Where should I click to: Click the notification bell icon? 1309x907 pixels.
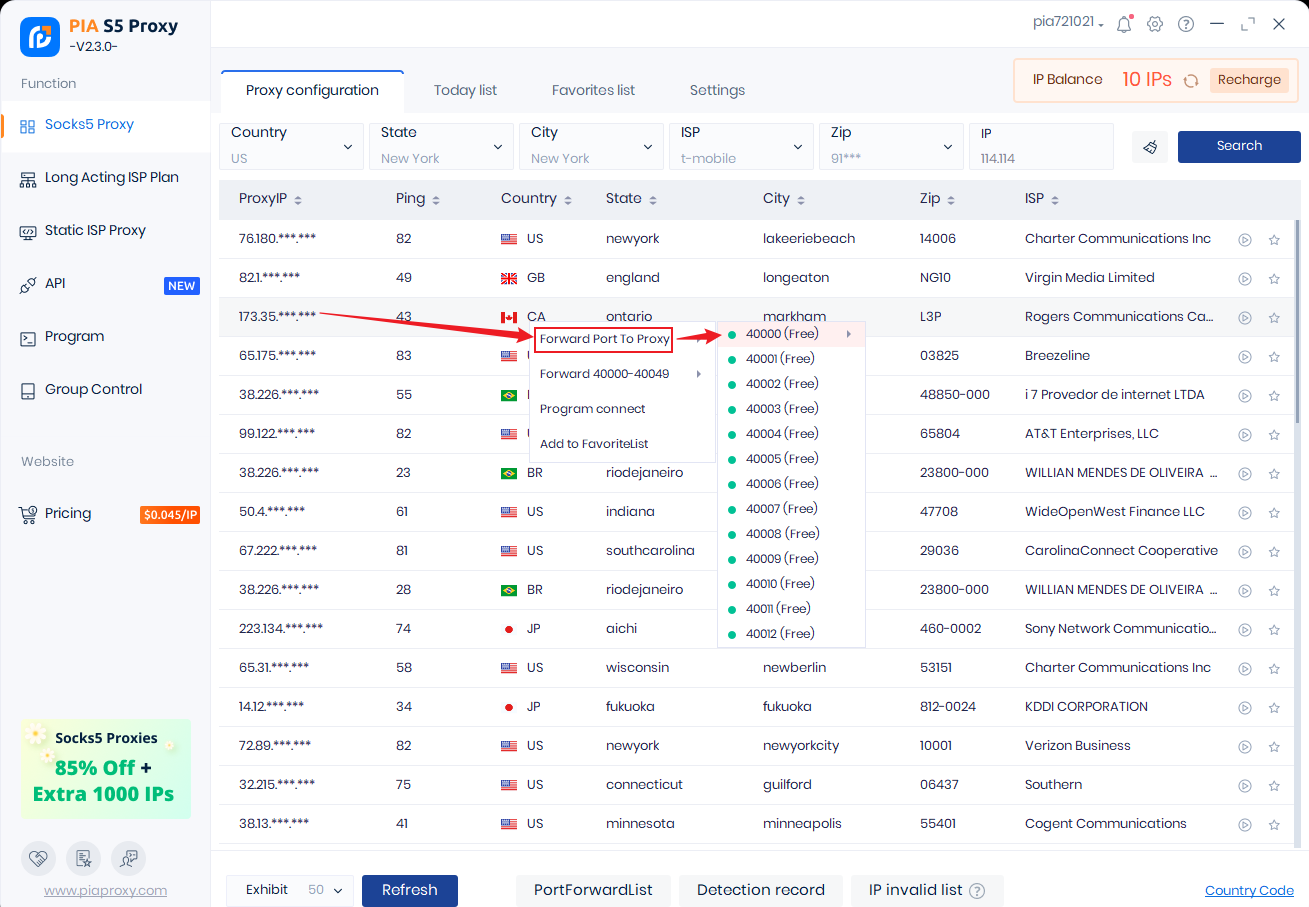click(x=1124, y=24)
